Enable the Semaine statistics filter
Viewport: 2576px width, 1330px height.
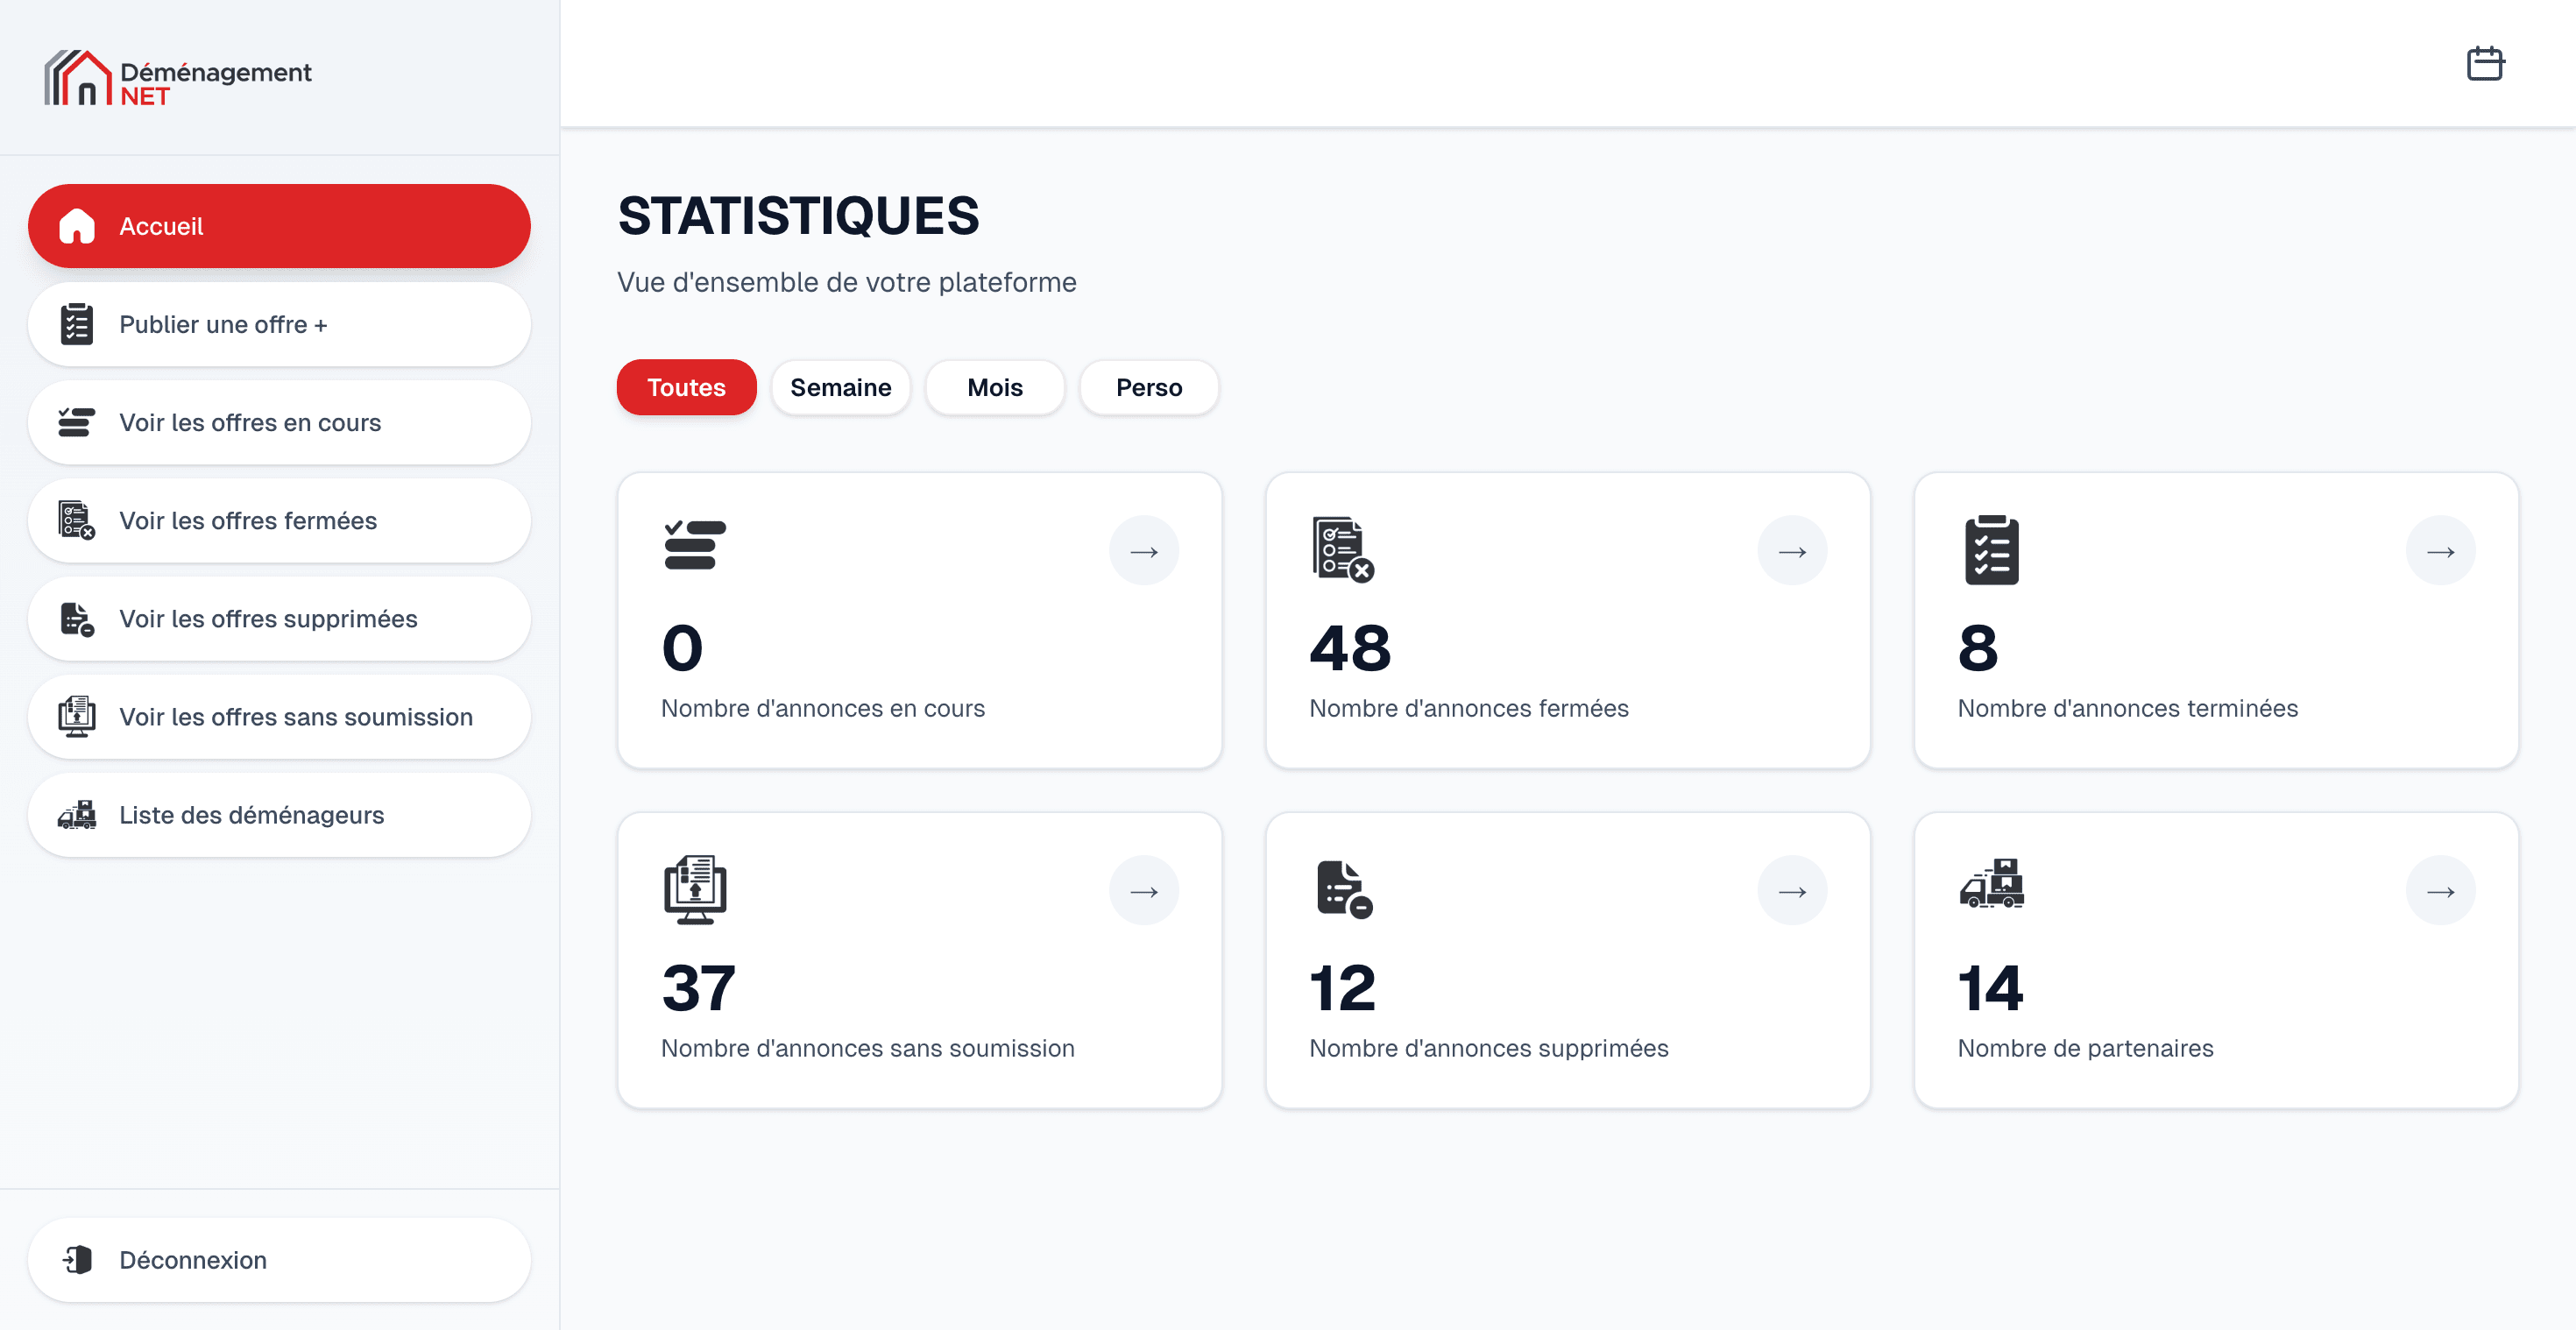(x=841, y=387)
